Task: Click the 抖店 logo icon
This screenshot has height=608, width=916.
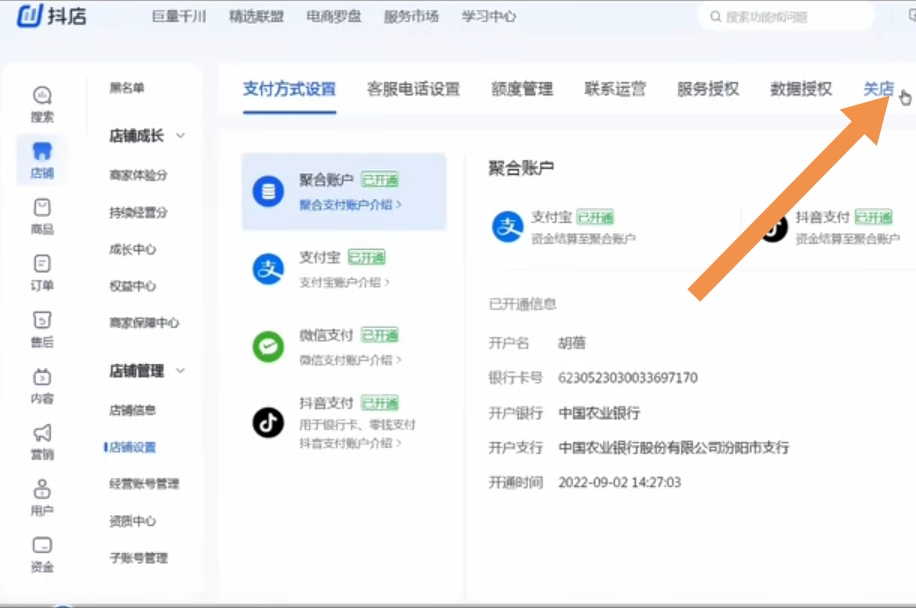Action: tap(29, 16)
